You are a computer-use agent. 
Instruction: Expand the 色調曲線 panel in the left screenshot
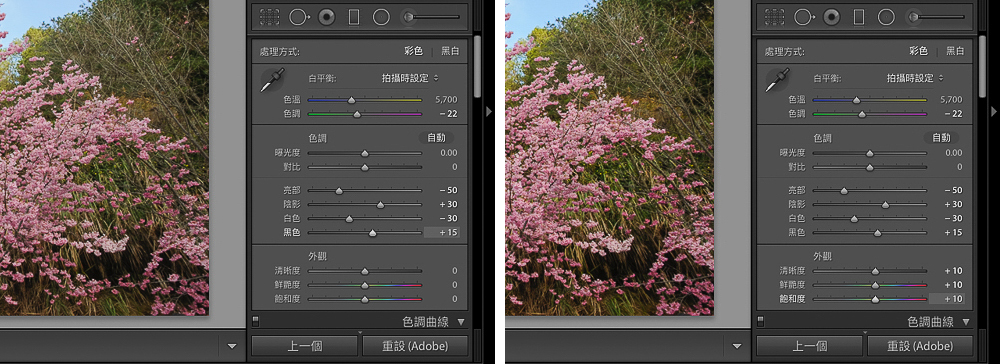tap(461, 322)
